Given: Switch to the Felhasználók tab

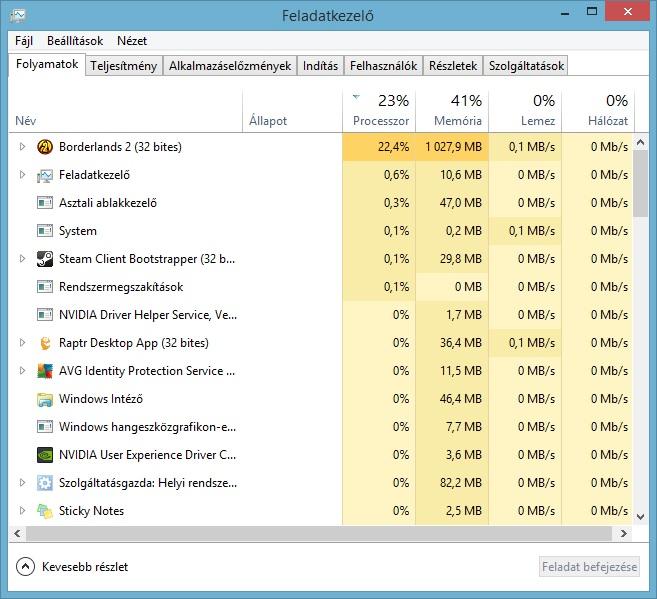Looking at the screenshot, I should [383, 66].
